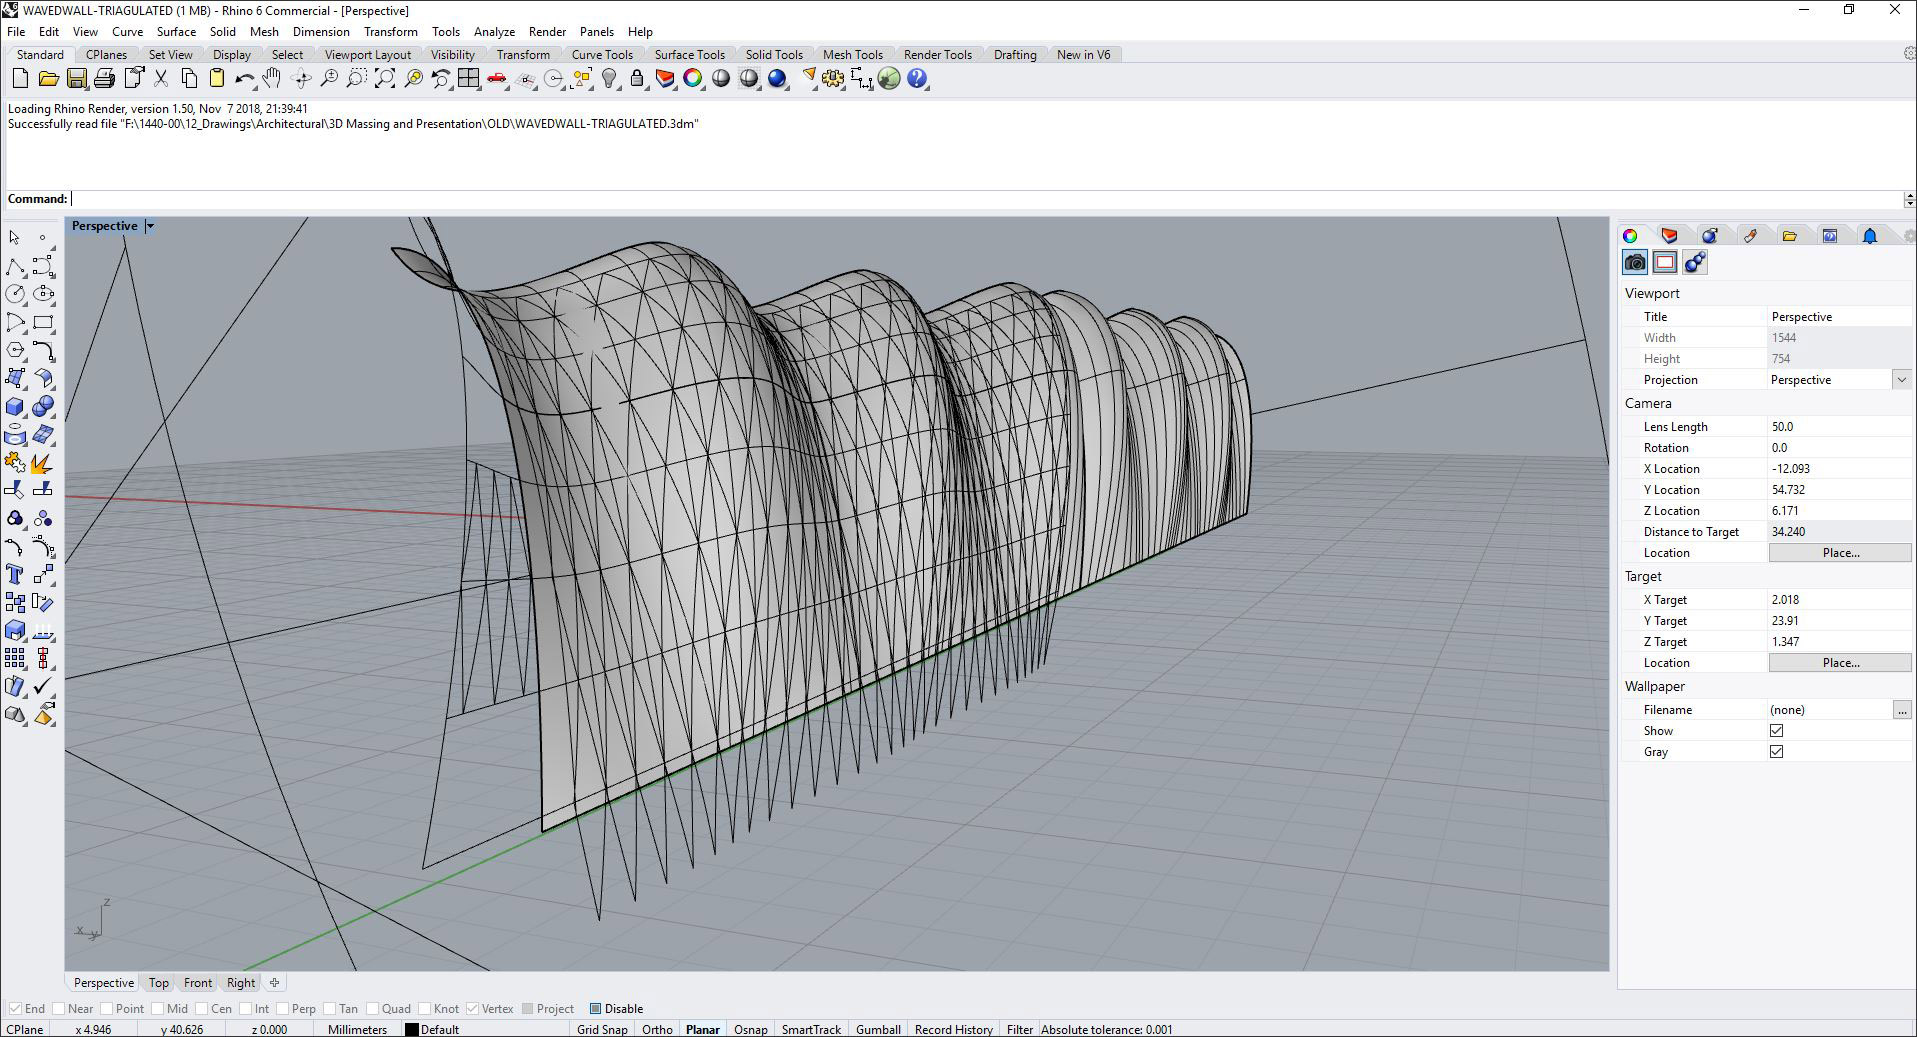Save the model with the floppy disk icon
Viewport: 1917px width, 1037px height.
pos(76,78)
